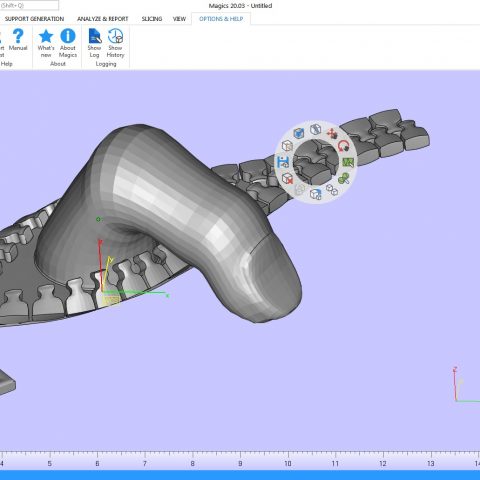Select the red rotate icon in radial menu
This screenshot has width=480, height=480.
coord(343,146)
